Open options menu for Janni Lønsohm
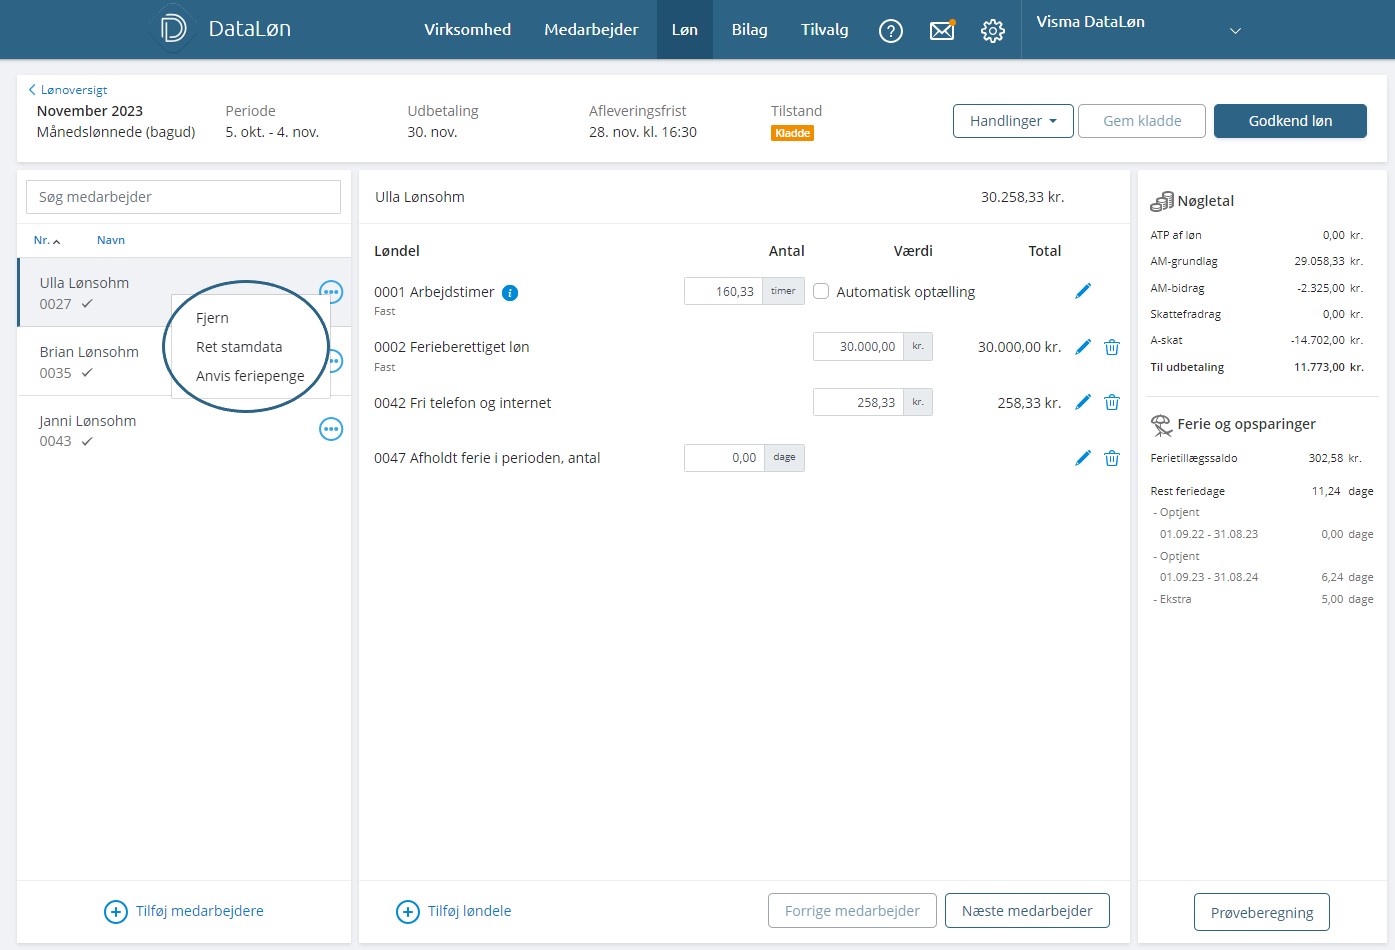 pos(330,430)
